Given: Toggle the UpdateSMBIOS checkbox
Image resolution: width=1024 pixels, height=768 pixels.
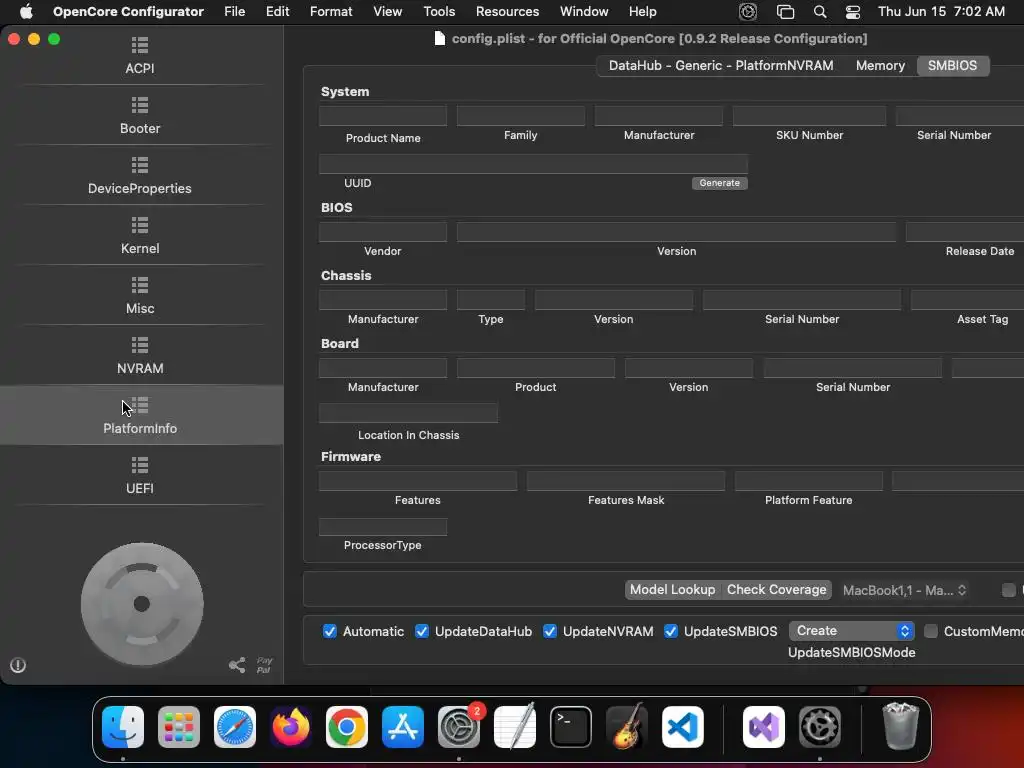Looking at the screenshot, I should pyautogui.click(x=671, y=632).
